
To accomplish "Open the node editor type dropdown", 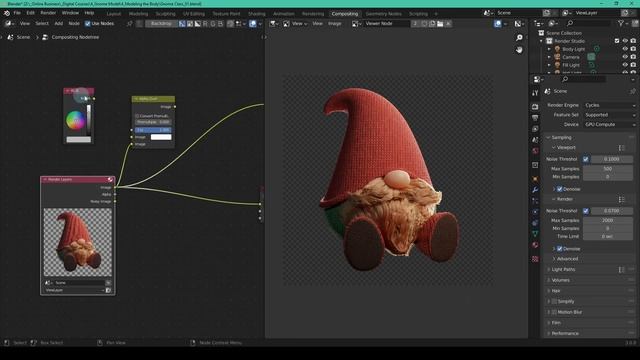I will [x=9, y=24].
